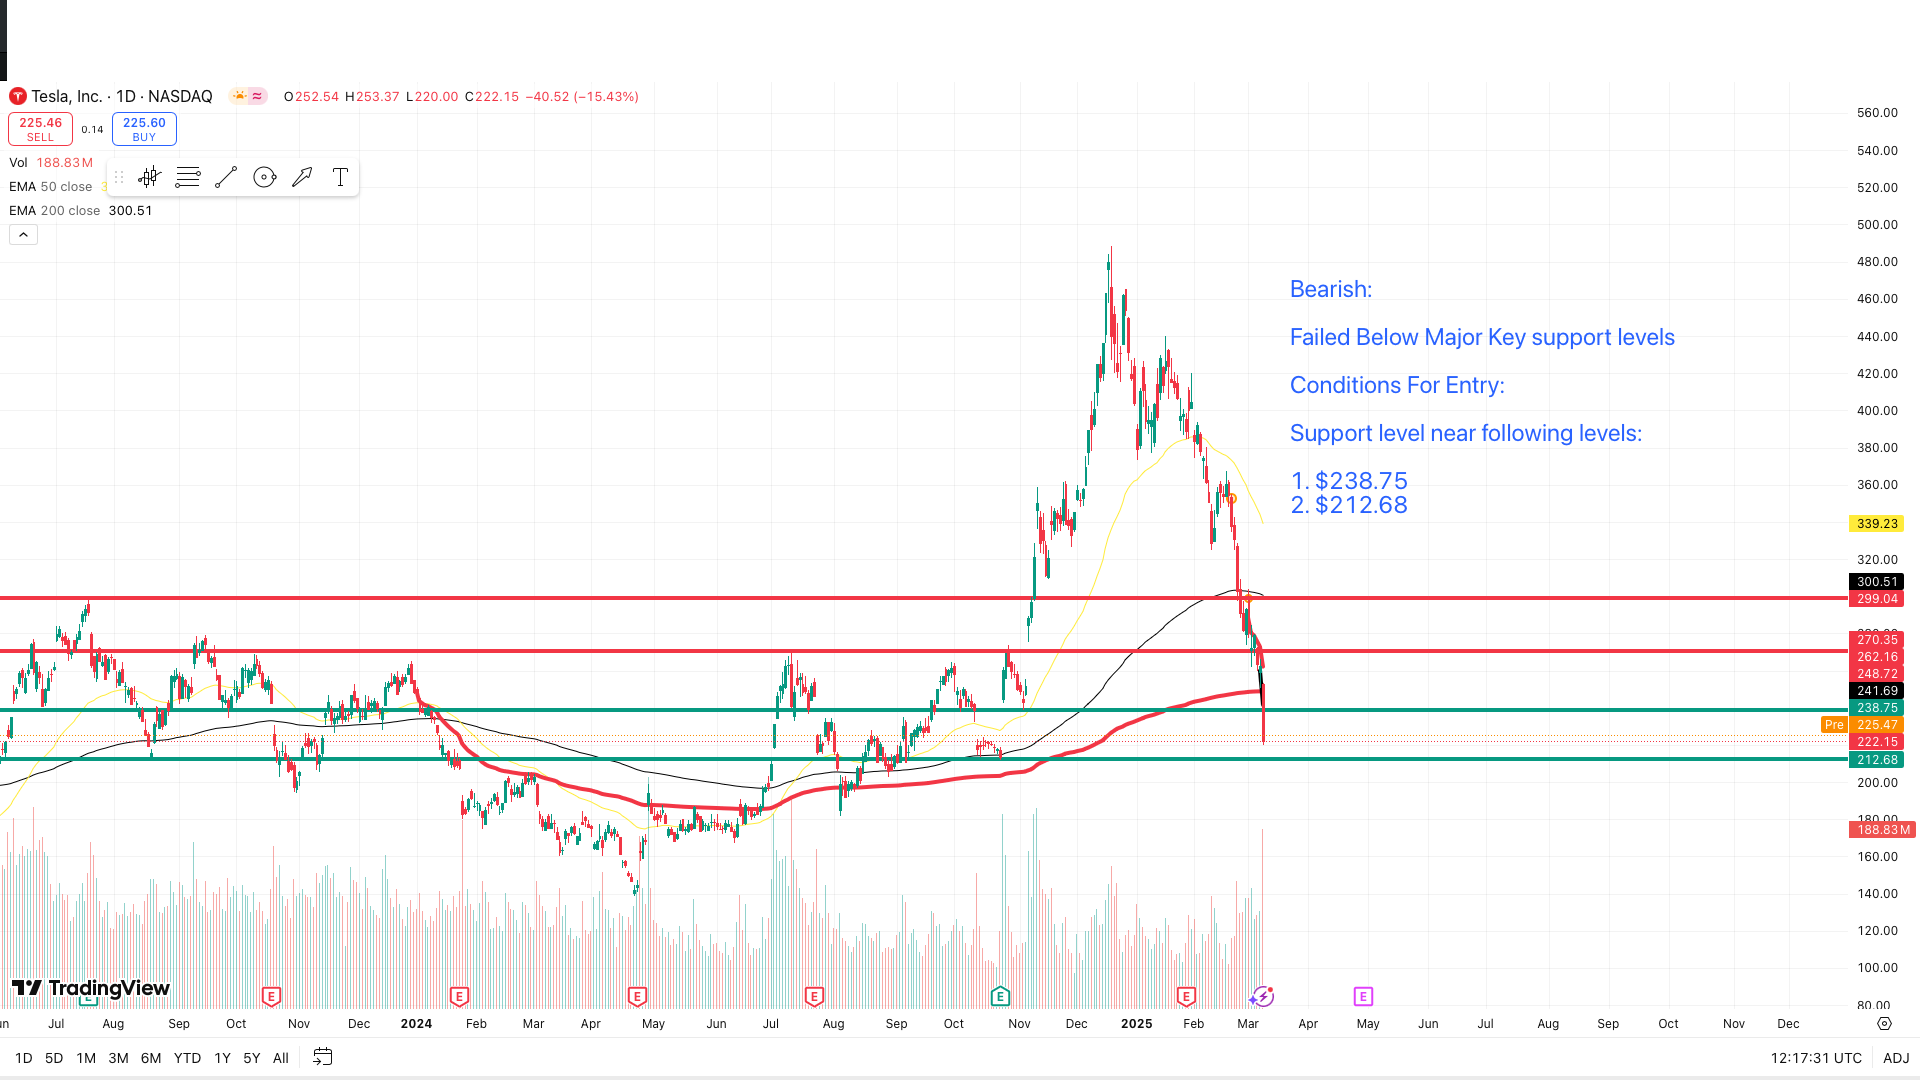Click the 188.83M volume axis label
Screen dimensions: 1920x1080
click(x=1882, y=830)
